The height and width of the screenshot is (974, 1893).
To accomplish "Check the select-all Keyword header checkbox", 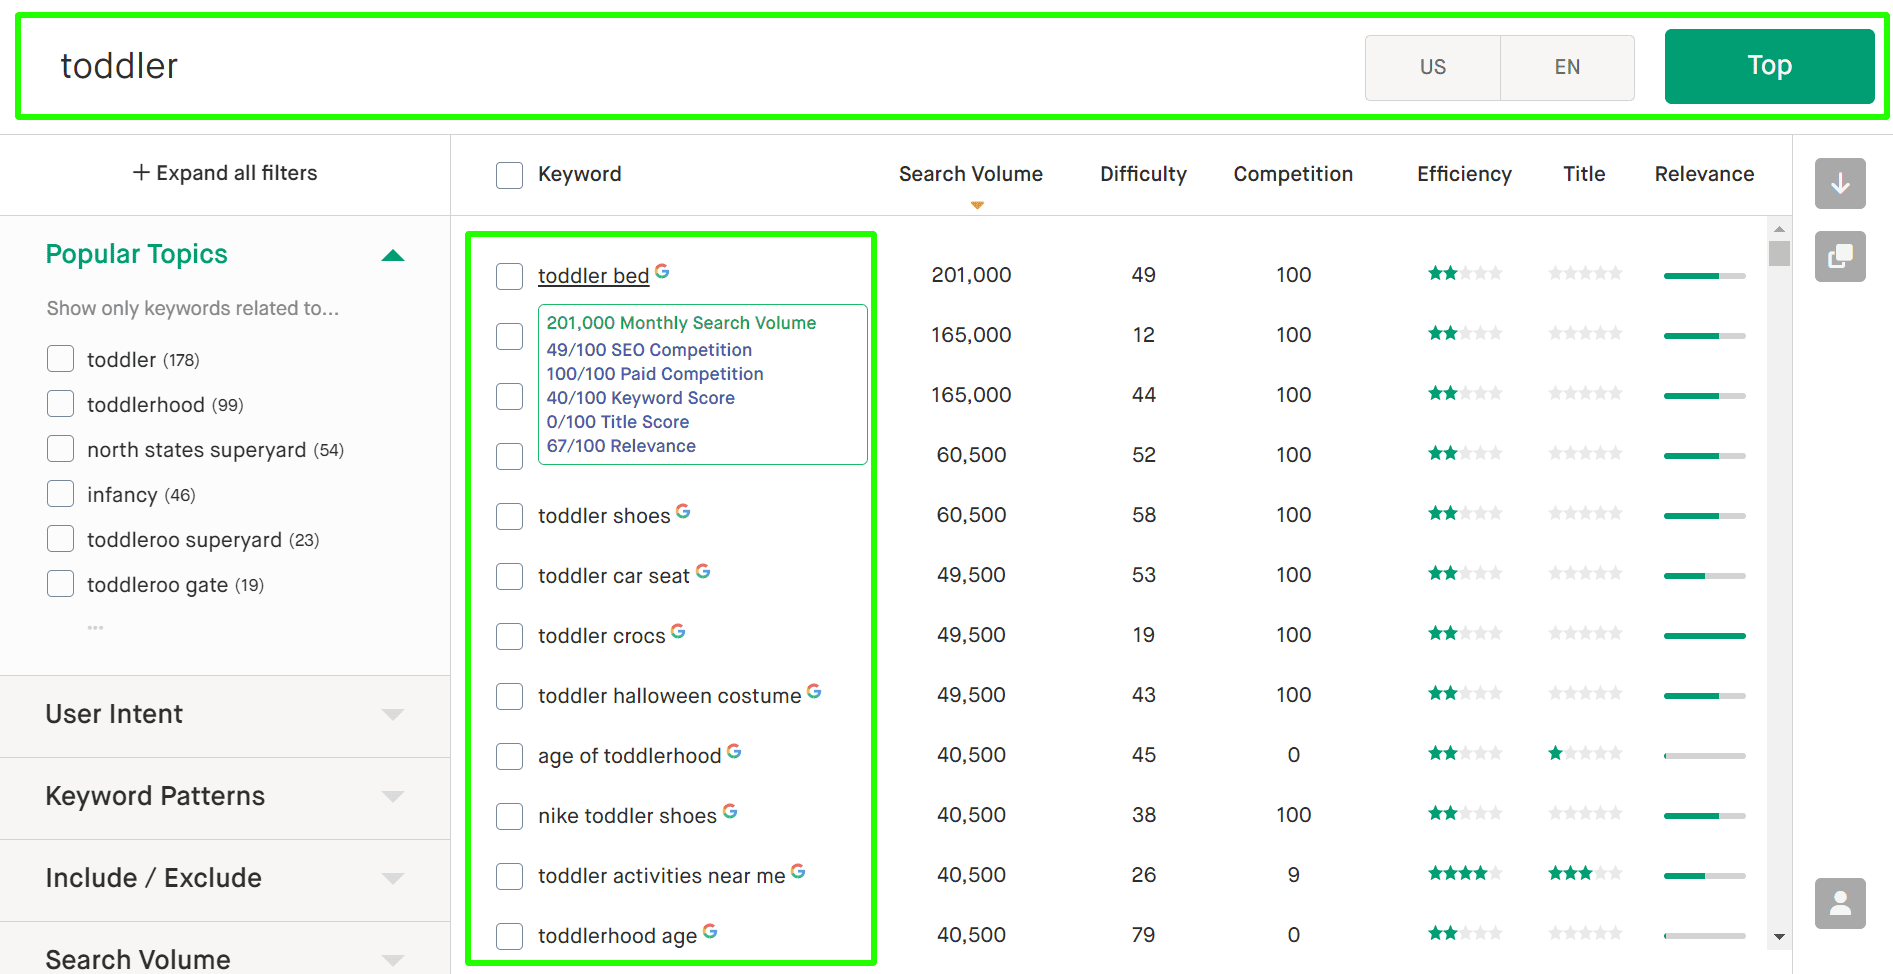I will point(509,174).
